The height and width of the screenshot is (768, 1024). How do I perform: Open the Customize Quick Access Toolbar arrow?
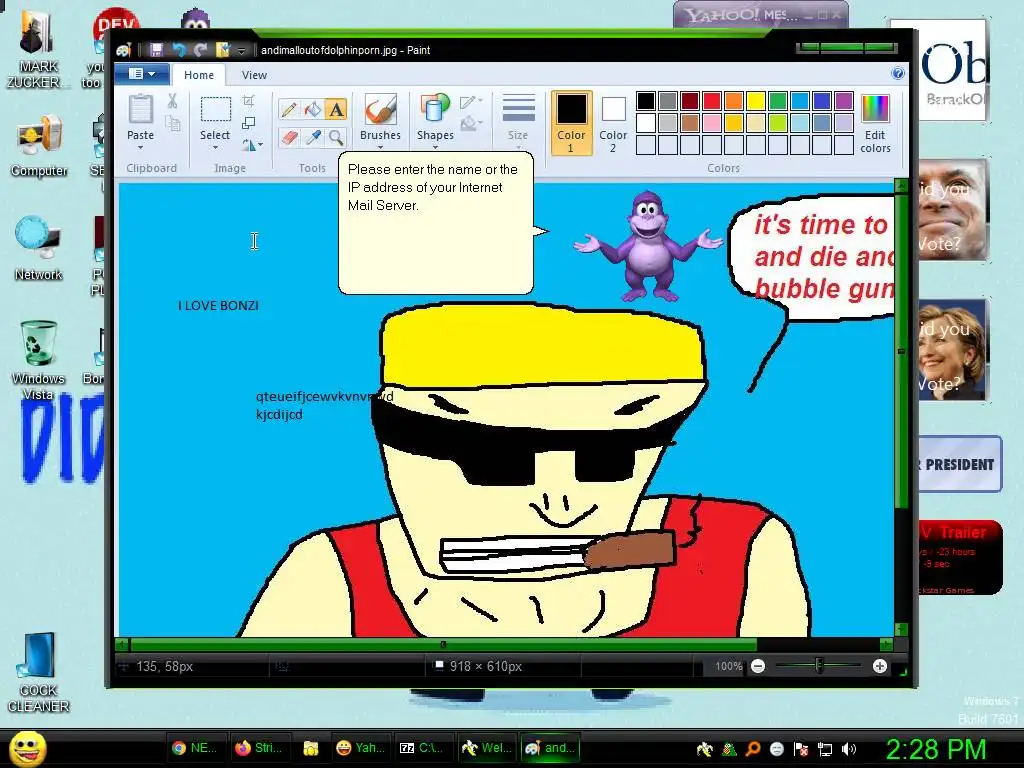pos(241,50)
